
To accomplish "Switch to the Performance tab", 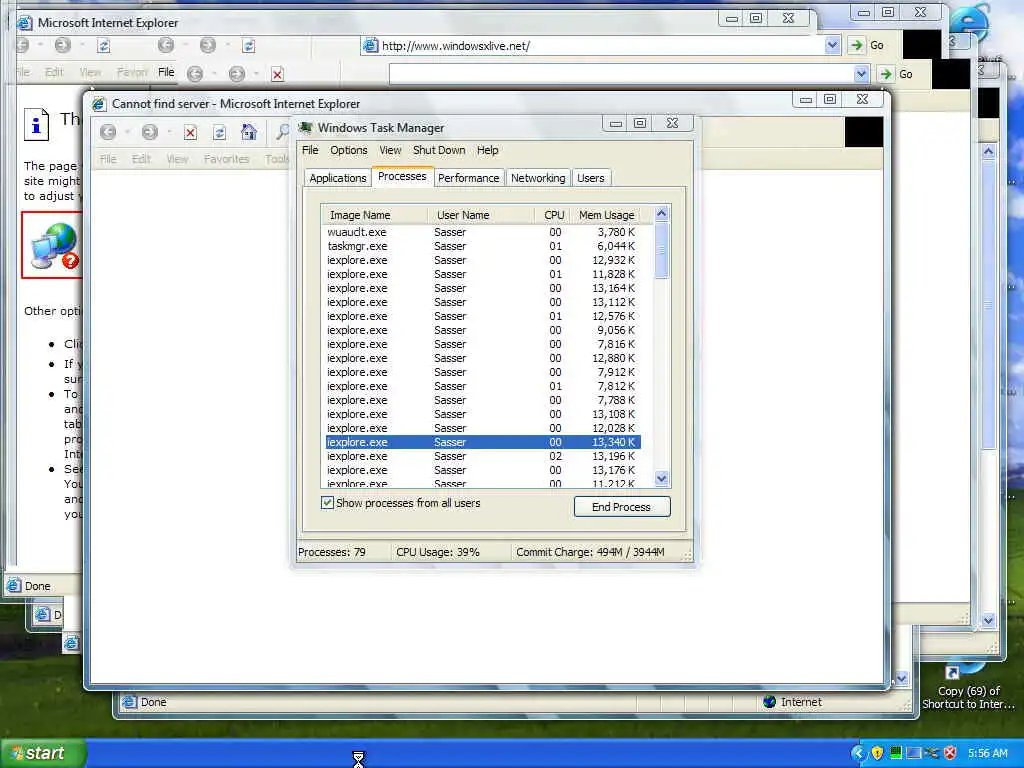I will [x=468, y=178].
